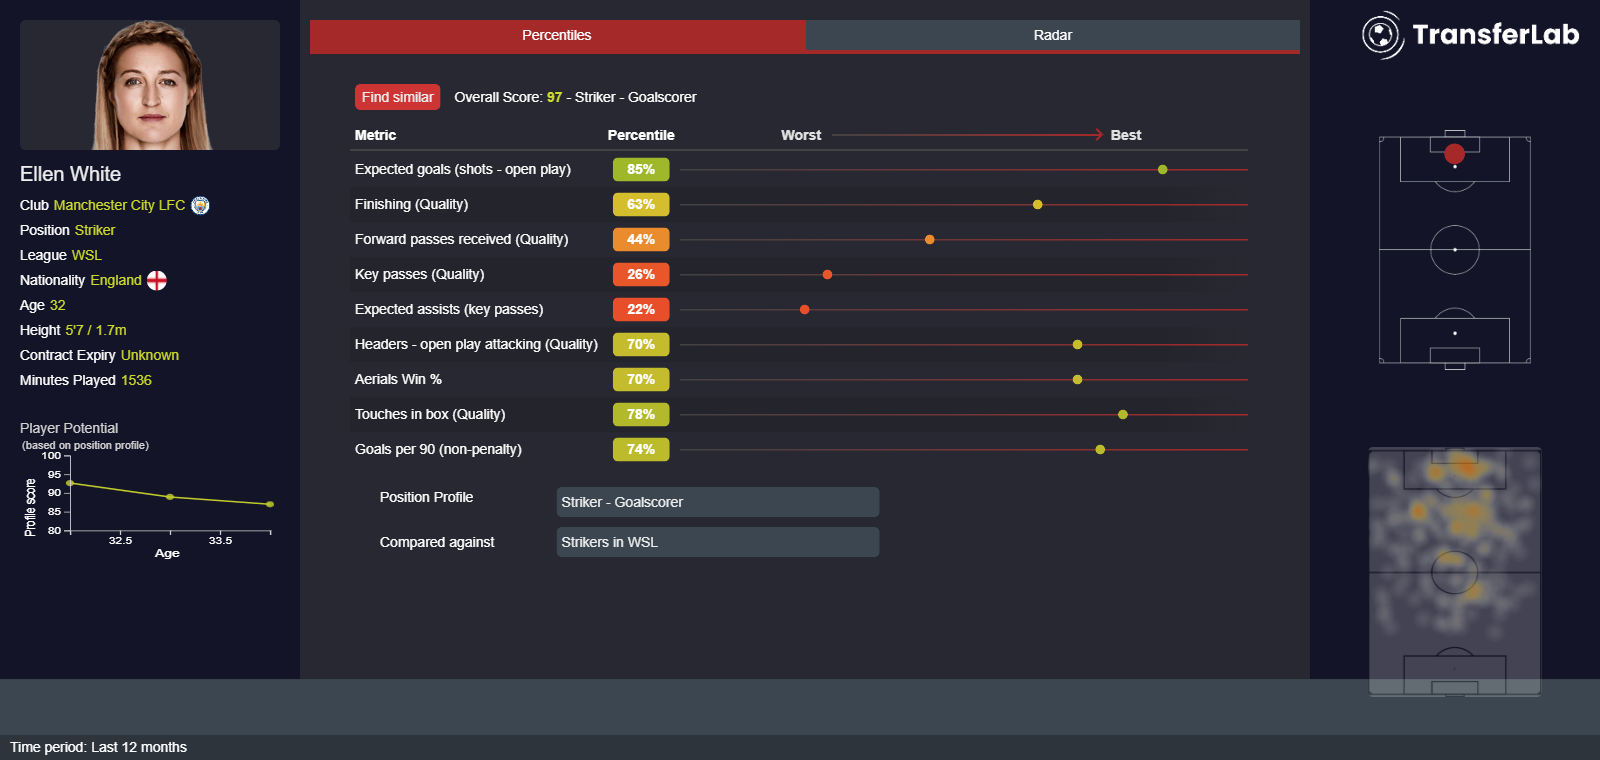
Task: Open the Manchester City LFC club link
Action: tap(119, 205)
